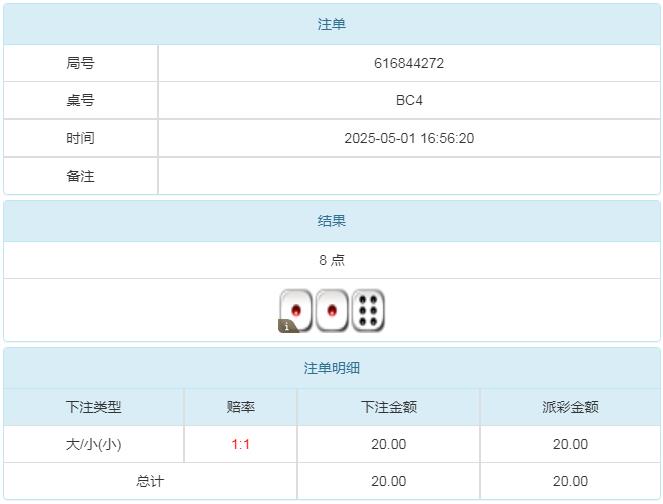
Task: Click the 注单明细 section header
Action: (332, 368)
